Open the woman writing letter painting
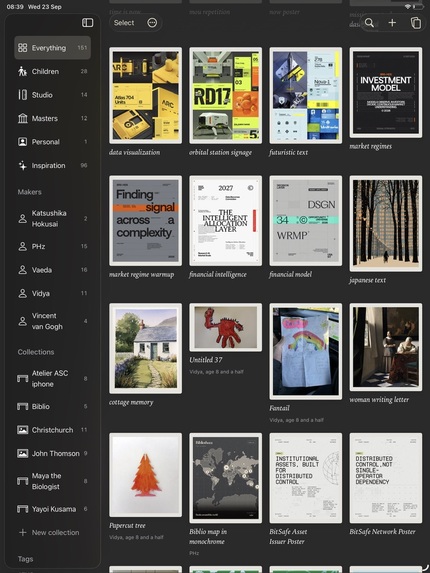 click(x=386, y=347)
